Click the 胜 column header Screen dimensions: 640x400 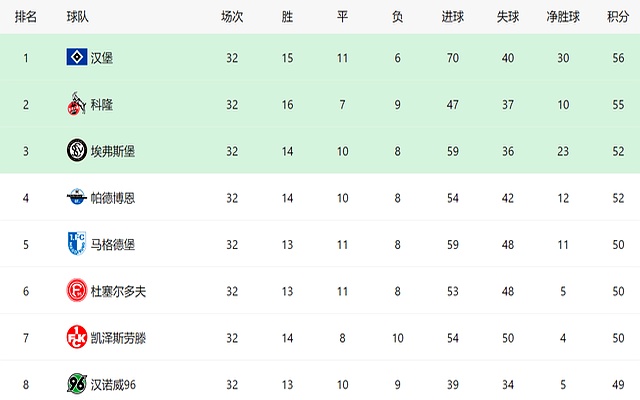[x=287, y=17]
